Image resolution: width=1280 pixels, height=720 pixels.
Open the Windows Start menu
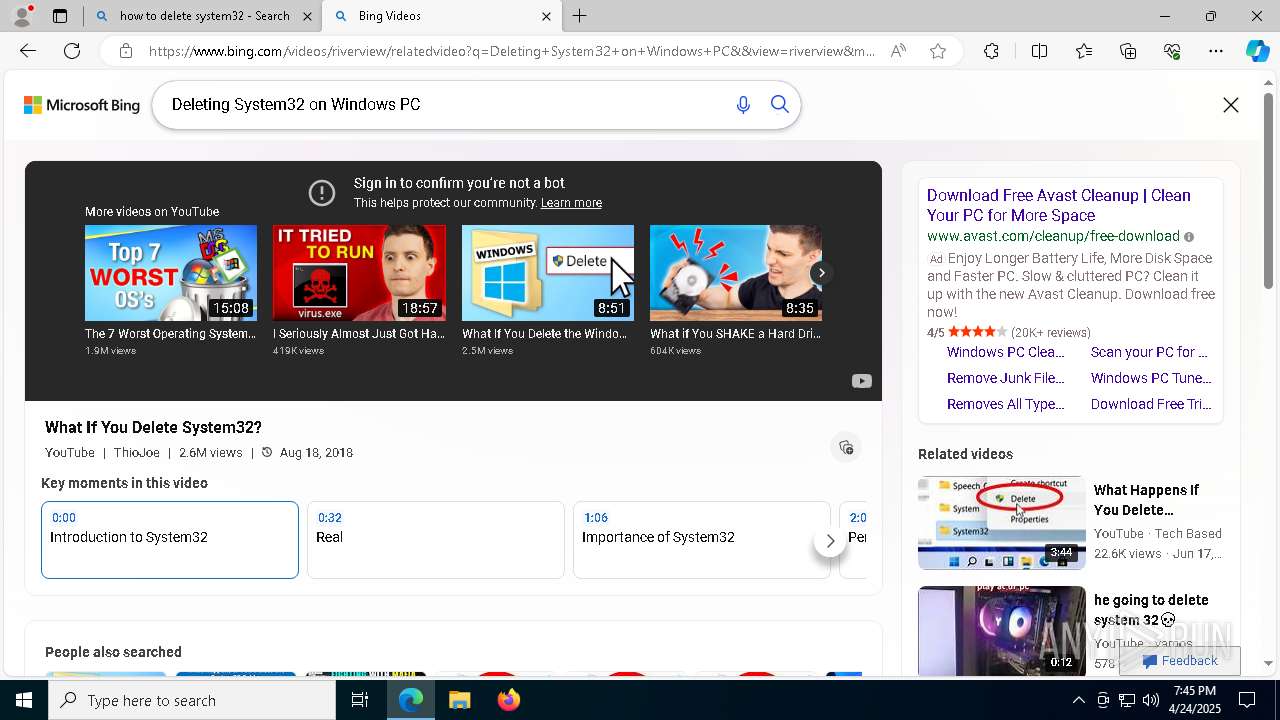[24, 700]
